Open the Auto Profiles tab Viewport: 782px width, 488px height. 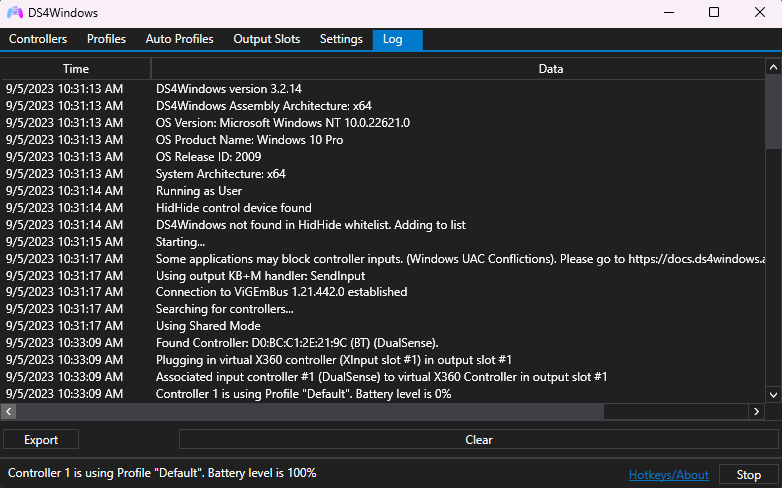[179, 39]
